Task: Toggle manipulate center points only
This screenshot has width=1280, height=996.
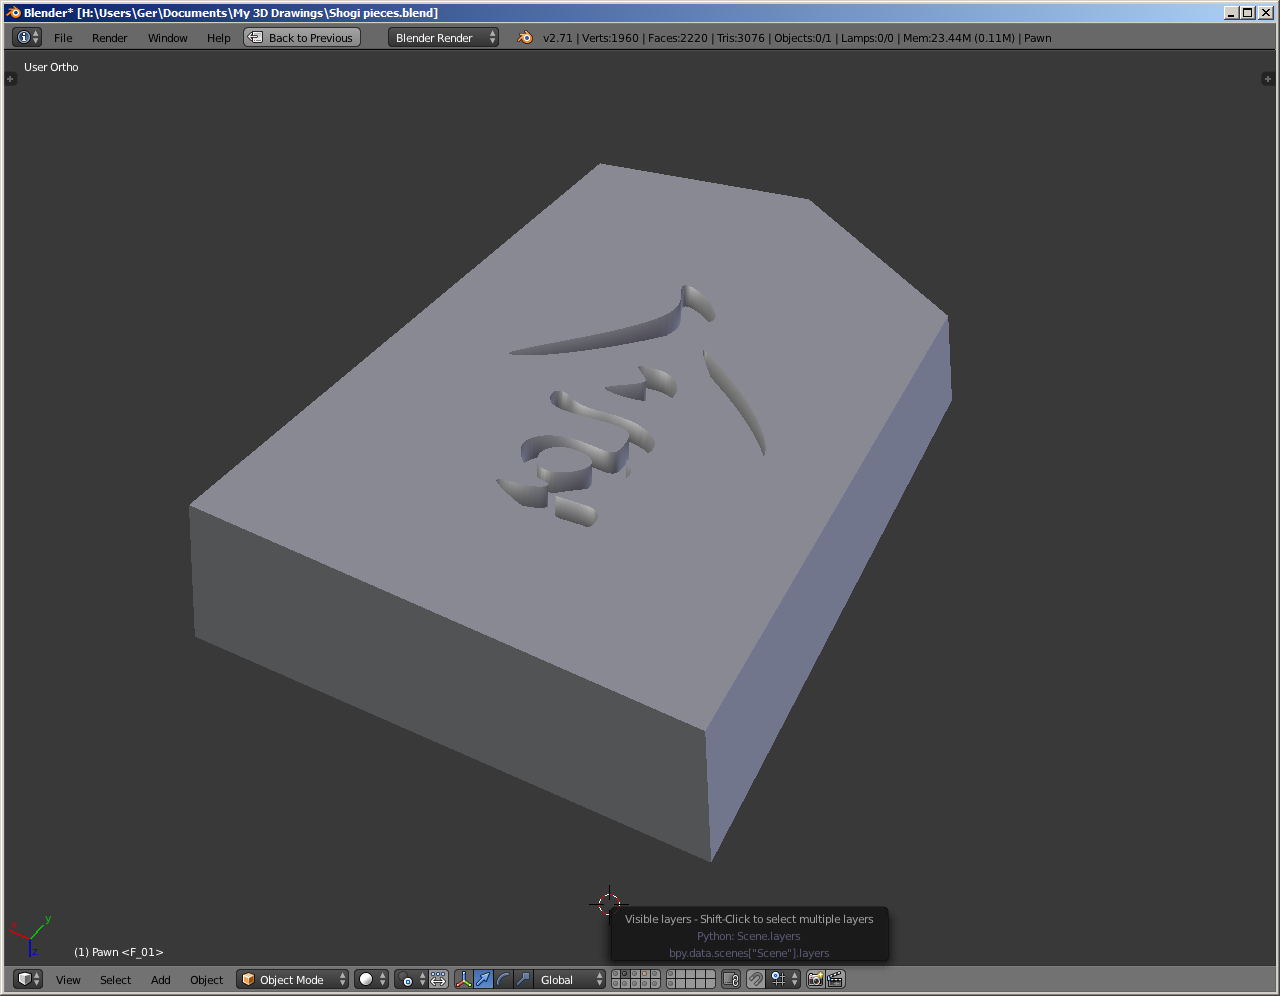Action: (x=438, y=979)
